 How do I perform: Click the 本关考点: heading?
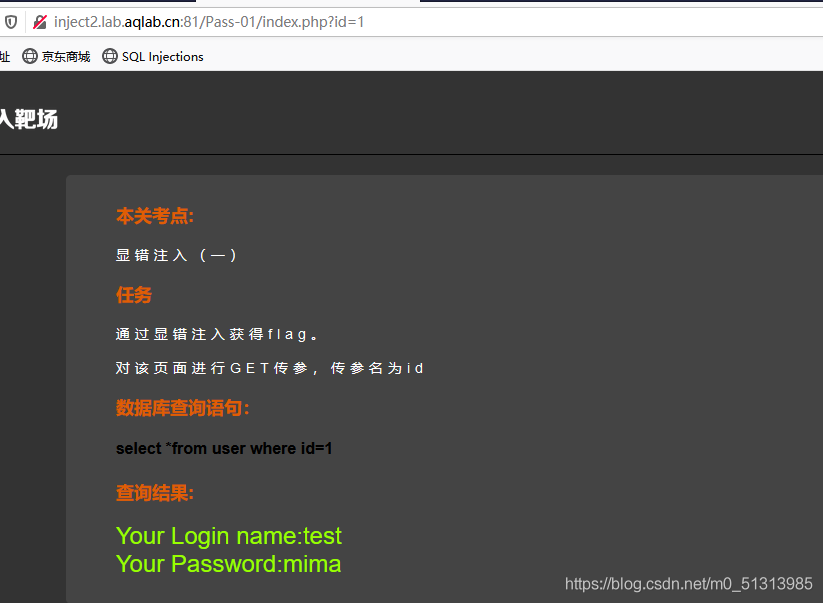click(x=155, y=216)
